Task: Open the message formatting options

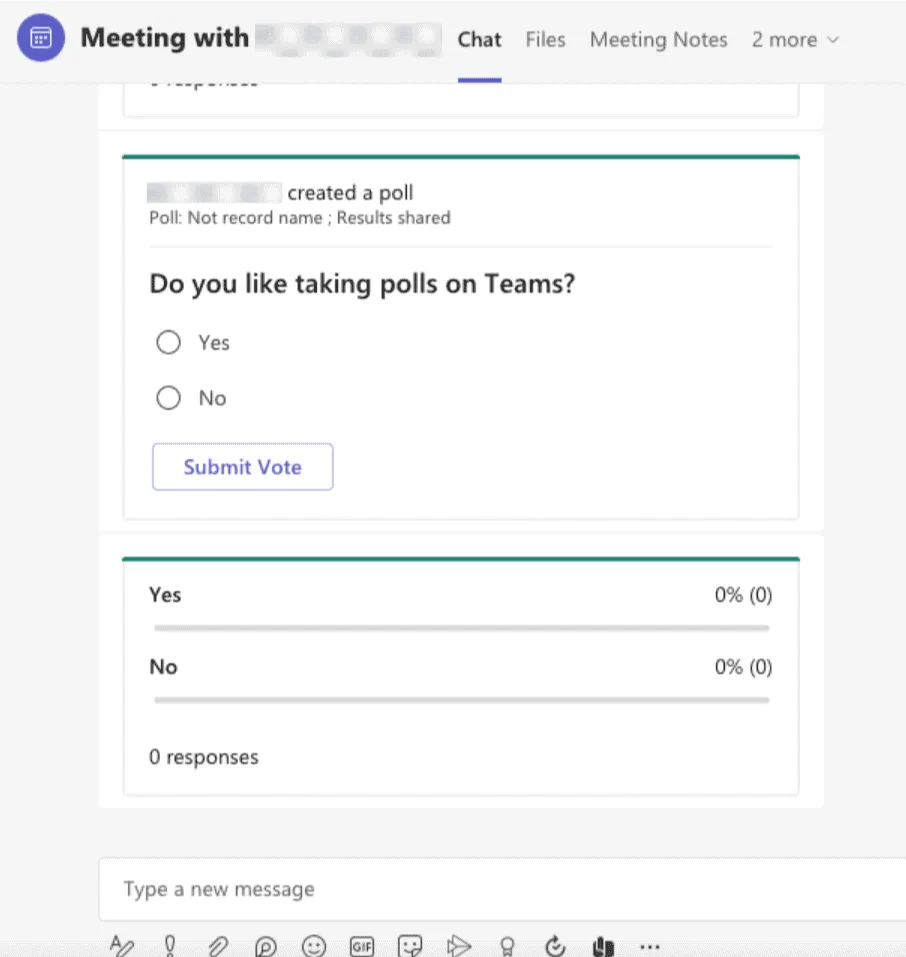Action: pyautogui.click(x=122, y=946)
